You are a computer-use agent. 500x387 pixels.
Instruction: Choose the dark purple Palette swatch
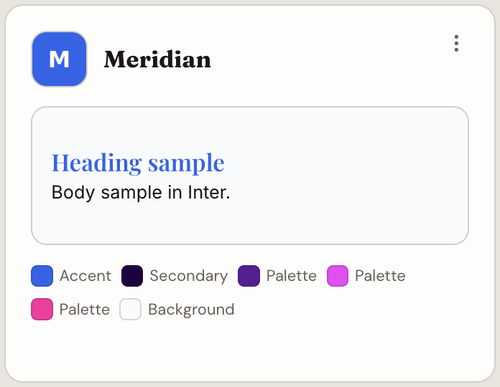(249, 276)
